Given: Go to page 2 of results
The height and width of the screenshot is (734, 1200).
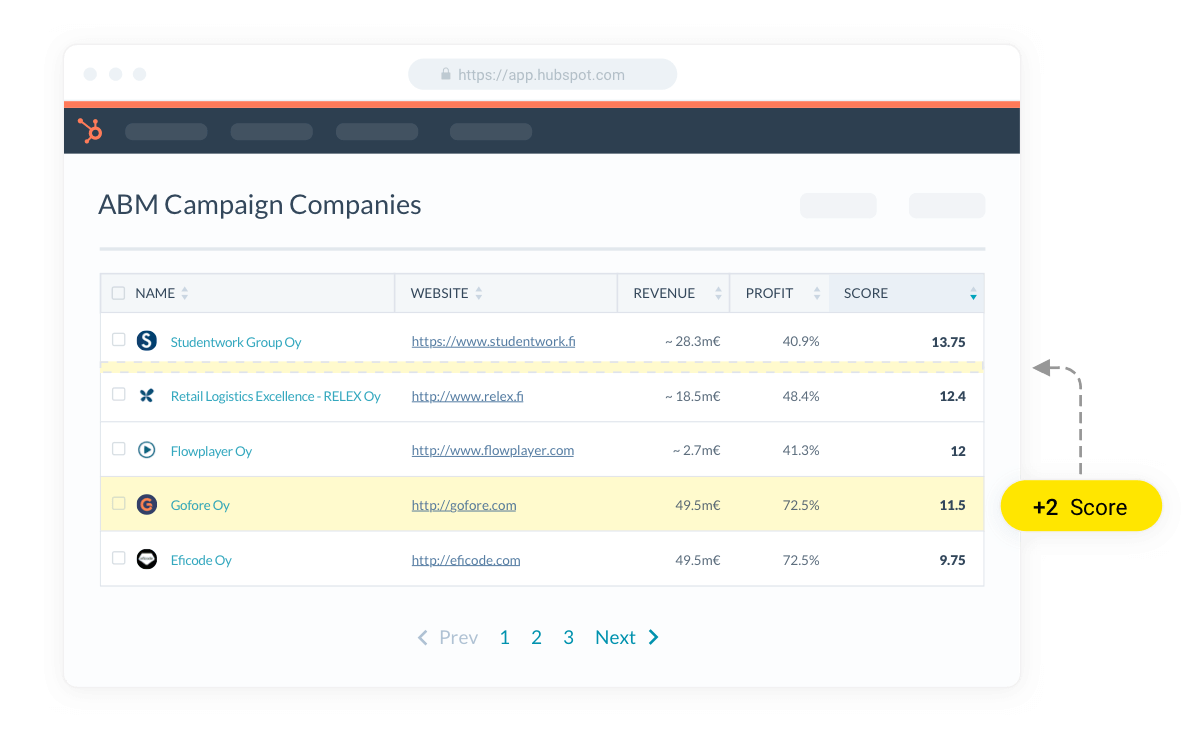Looking at the screenshot, I should click(536, 638).
